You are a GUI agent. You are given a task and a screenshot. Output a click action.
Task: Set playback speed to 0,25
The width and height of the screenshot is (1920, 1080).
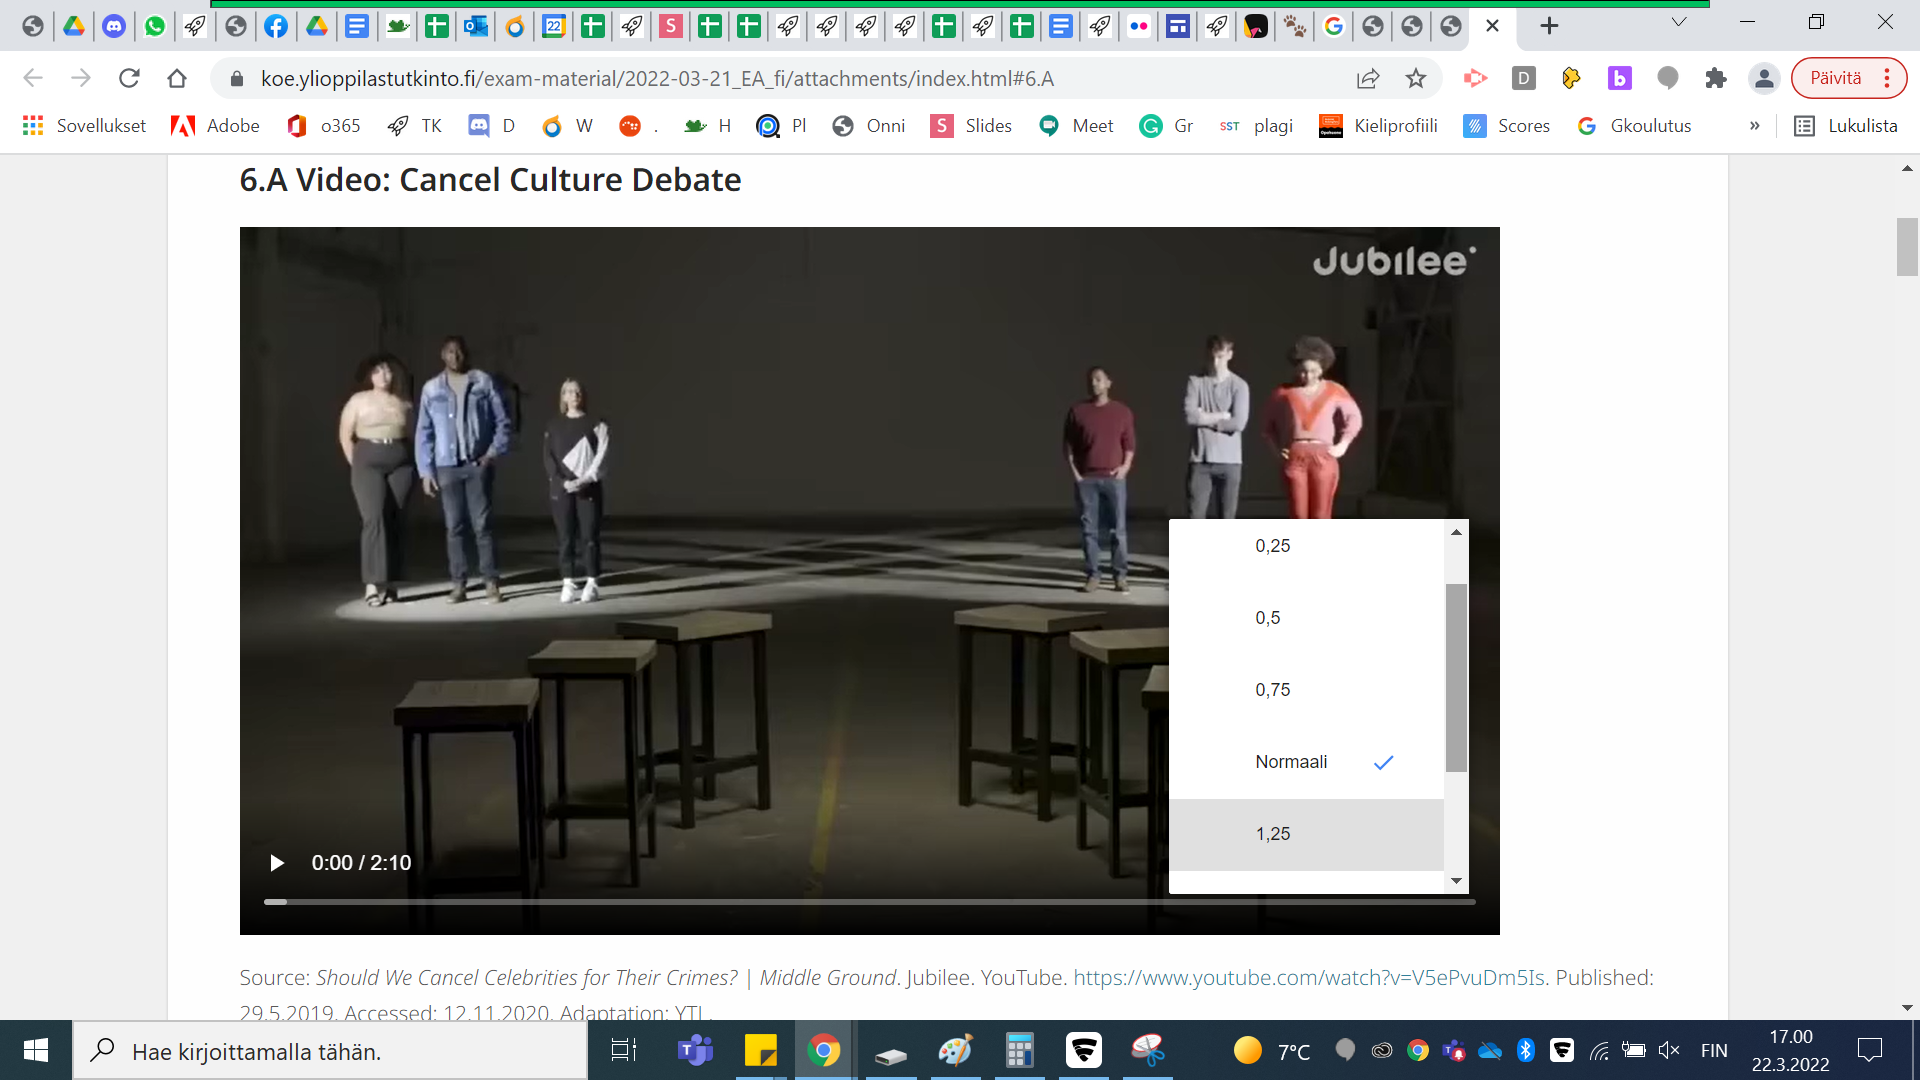tap(1273, 546)
